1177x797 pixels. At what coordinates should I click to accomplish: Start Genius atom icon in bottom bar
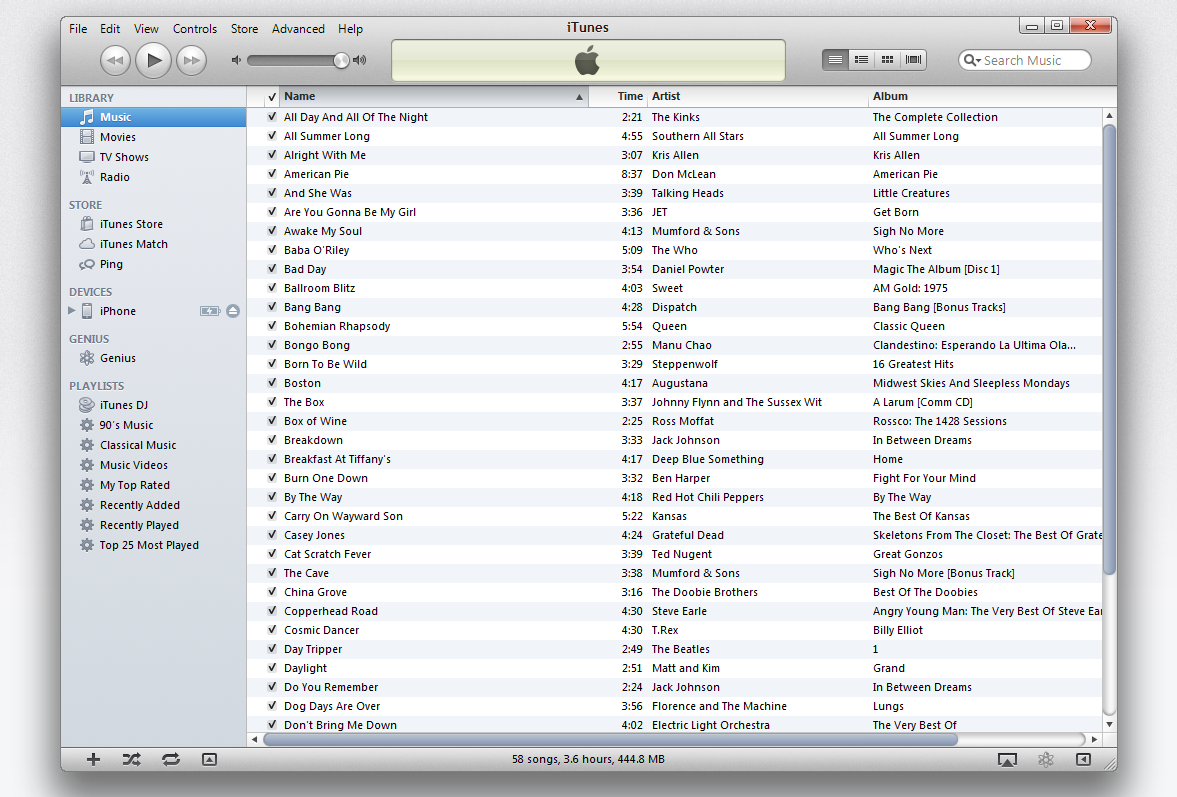click(1046, 759)
